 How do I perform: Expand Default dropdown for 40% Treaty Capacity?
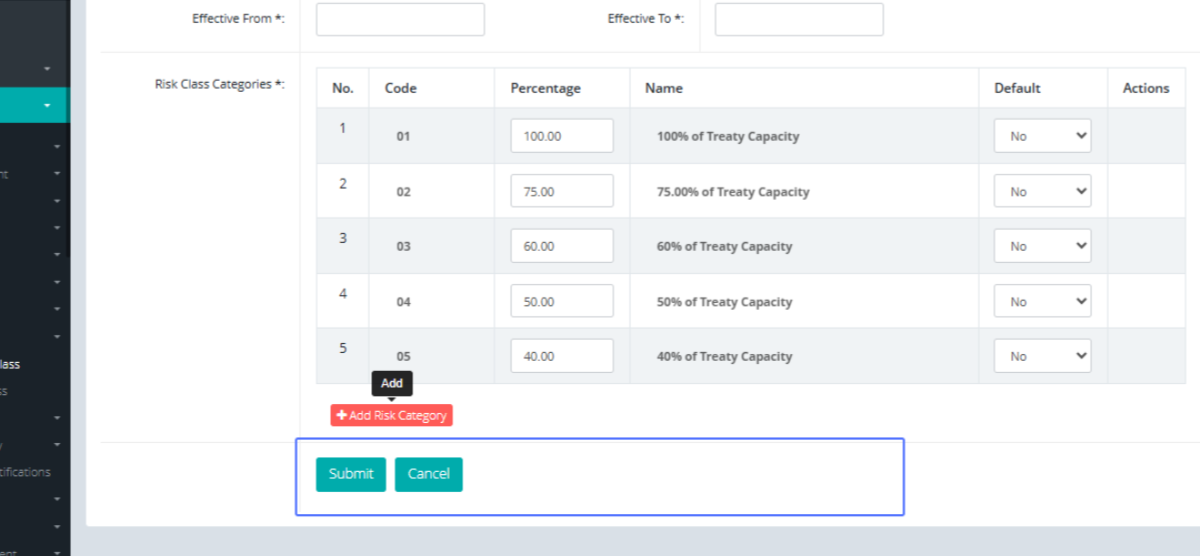(1042, 356)
